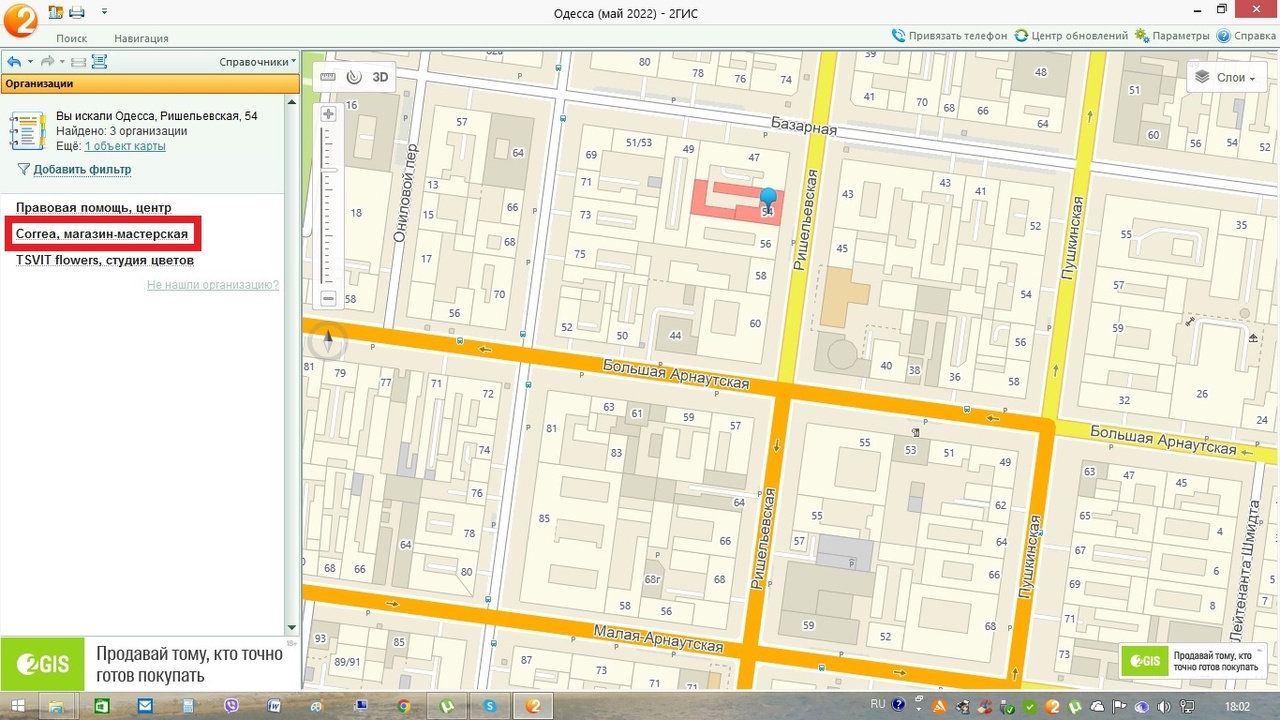Viewport: 1280px width, 720px height.
Task: Click the «Большая Арнаутская» street label in map center
Action: pos(676,375)
